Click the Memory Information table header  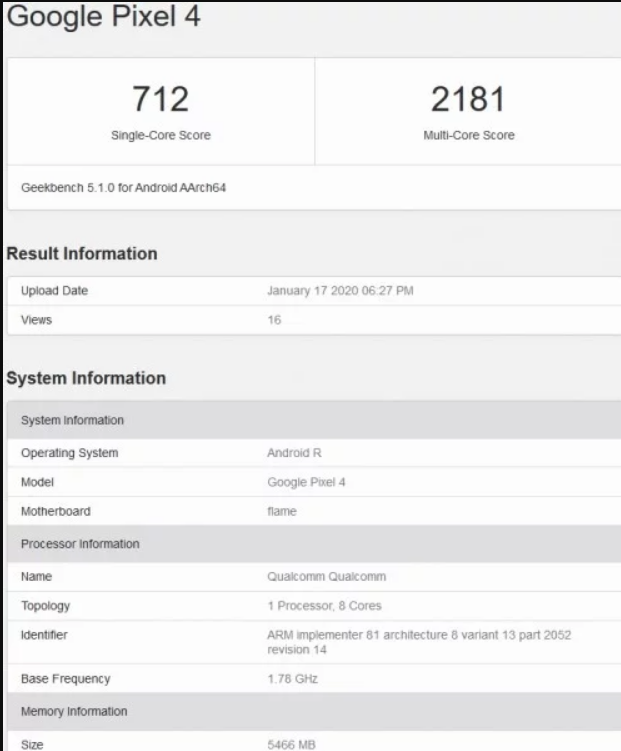pos(314,712)
